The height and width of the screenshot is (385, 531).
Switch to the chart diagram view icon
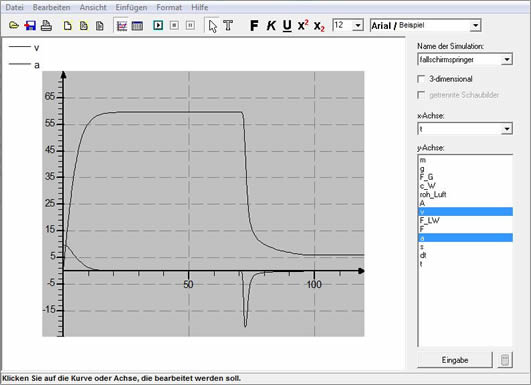point(122,25)
